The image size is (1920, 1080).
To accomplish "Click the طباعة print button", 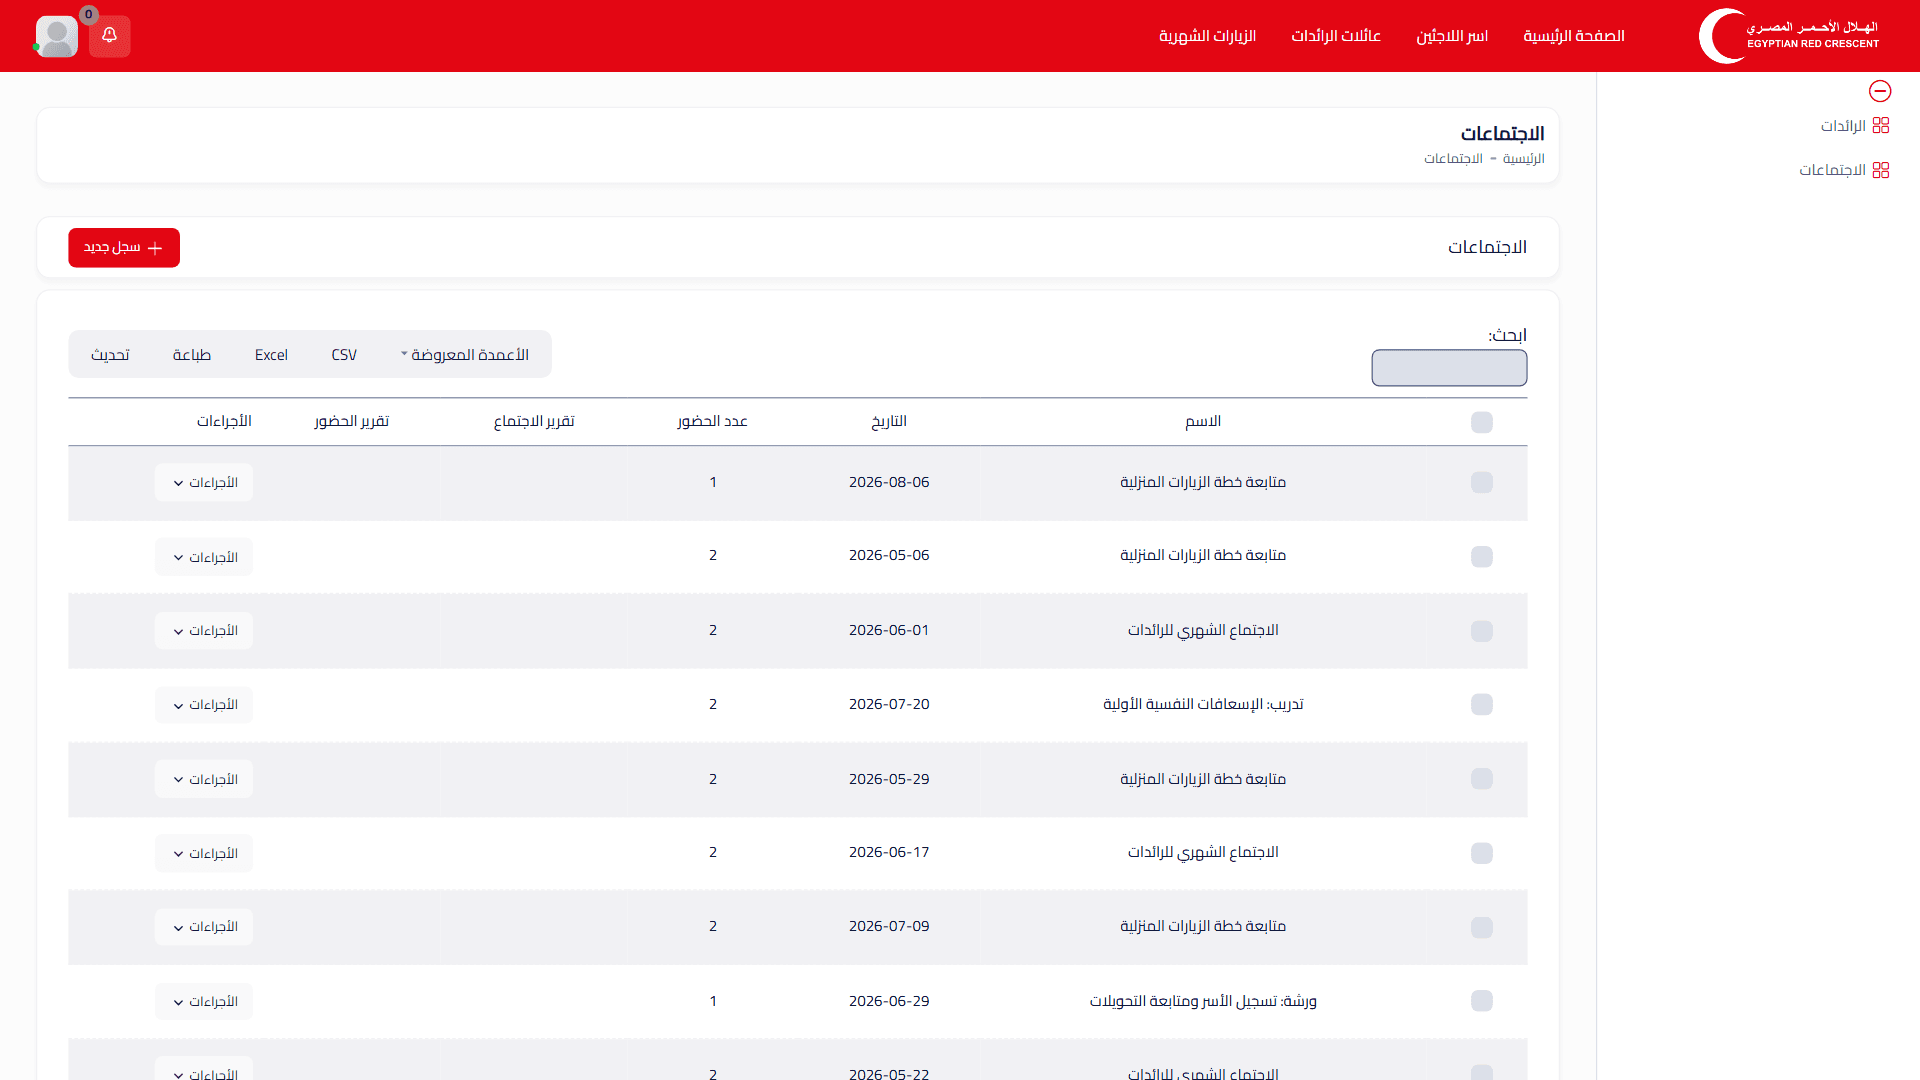I will (191, 355).
